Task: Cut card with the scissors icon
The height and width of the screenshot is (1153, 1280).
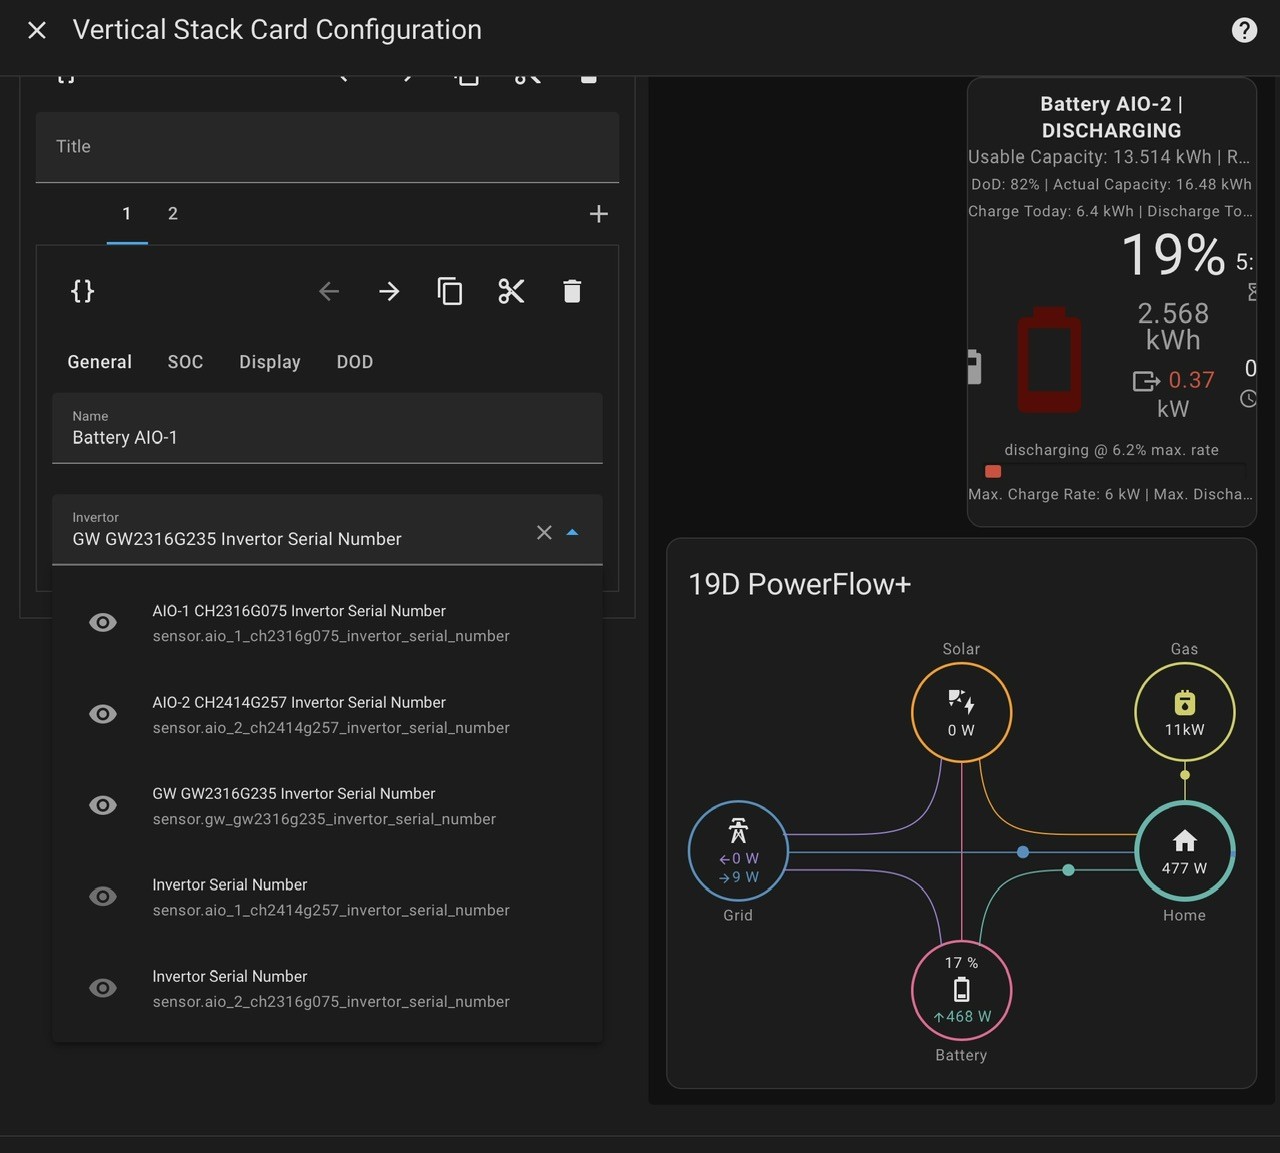Action: (511, 291)
